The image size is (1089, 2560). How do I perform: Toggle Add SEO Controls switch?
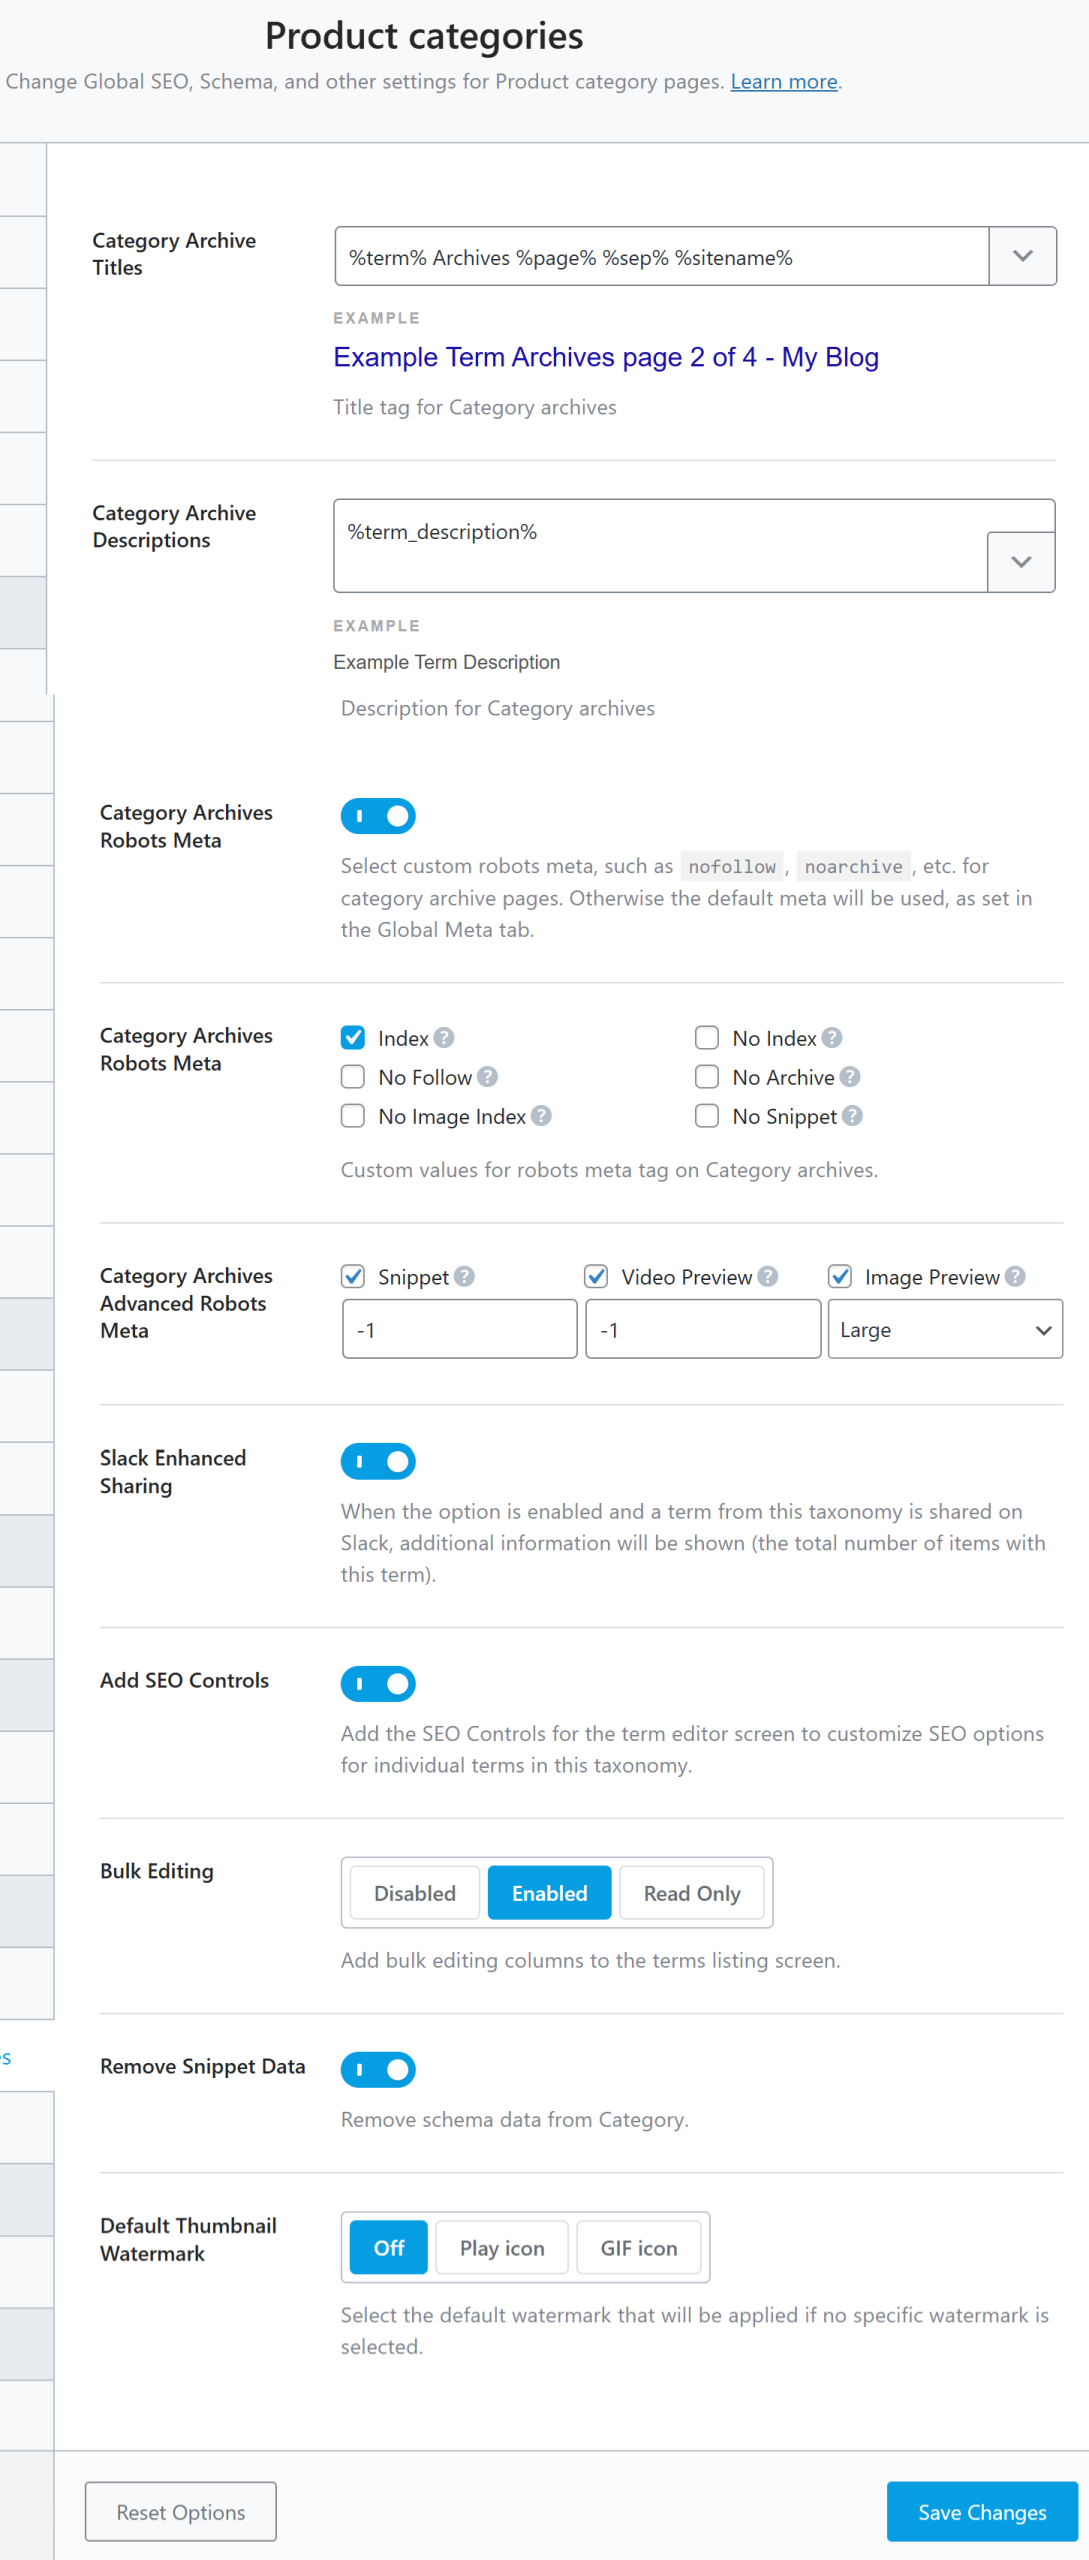point(378,1684)
